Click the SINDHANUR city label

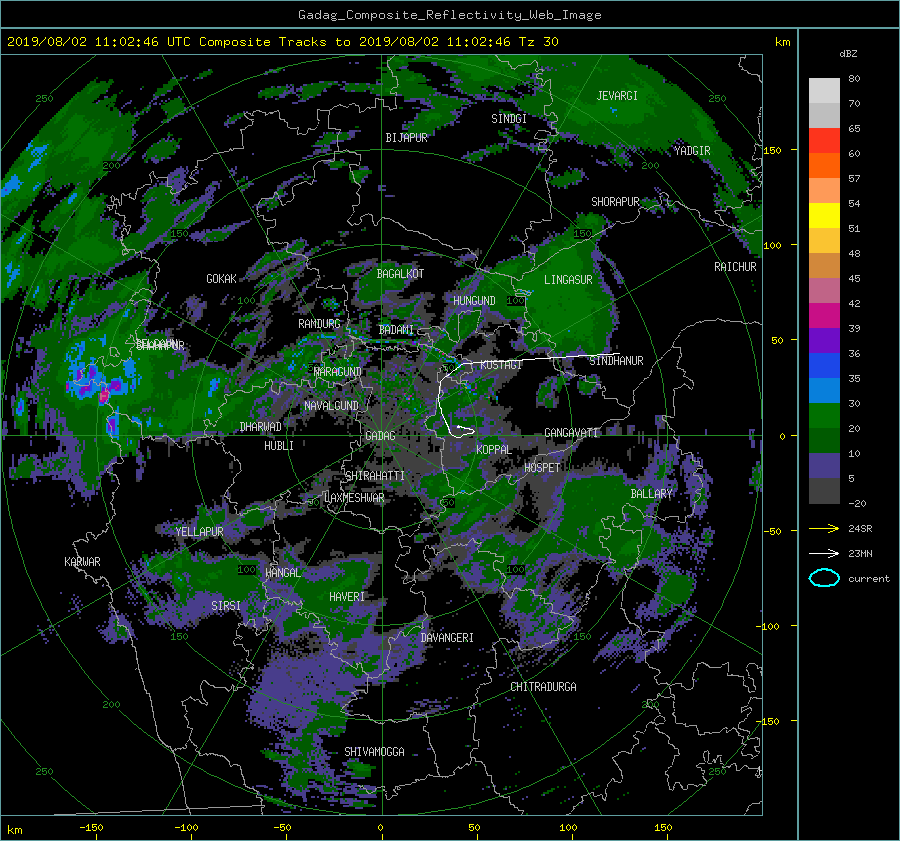click(616, 361)
